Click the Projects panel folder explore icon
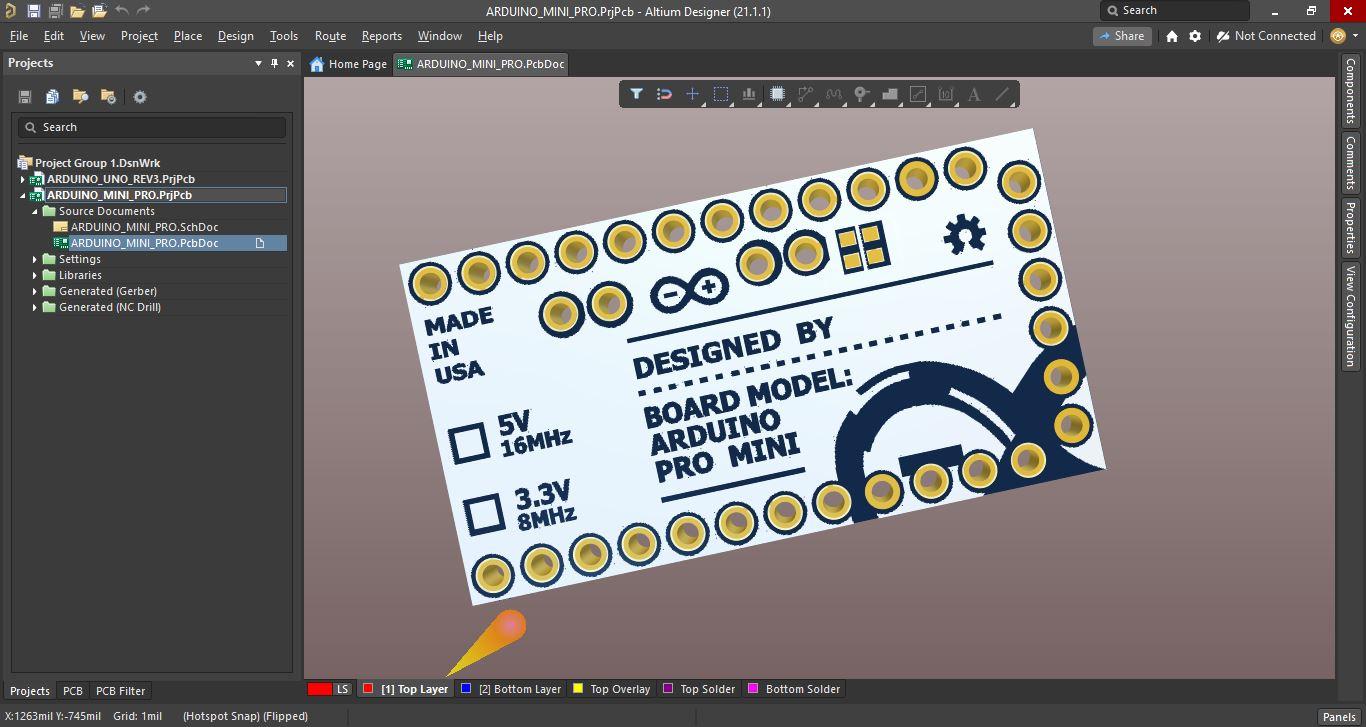 pos(80,97)
